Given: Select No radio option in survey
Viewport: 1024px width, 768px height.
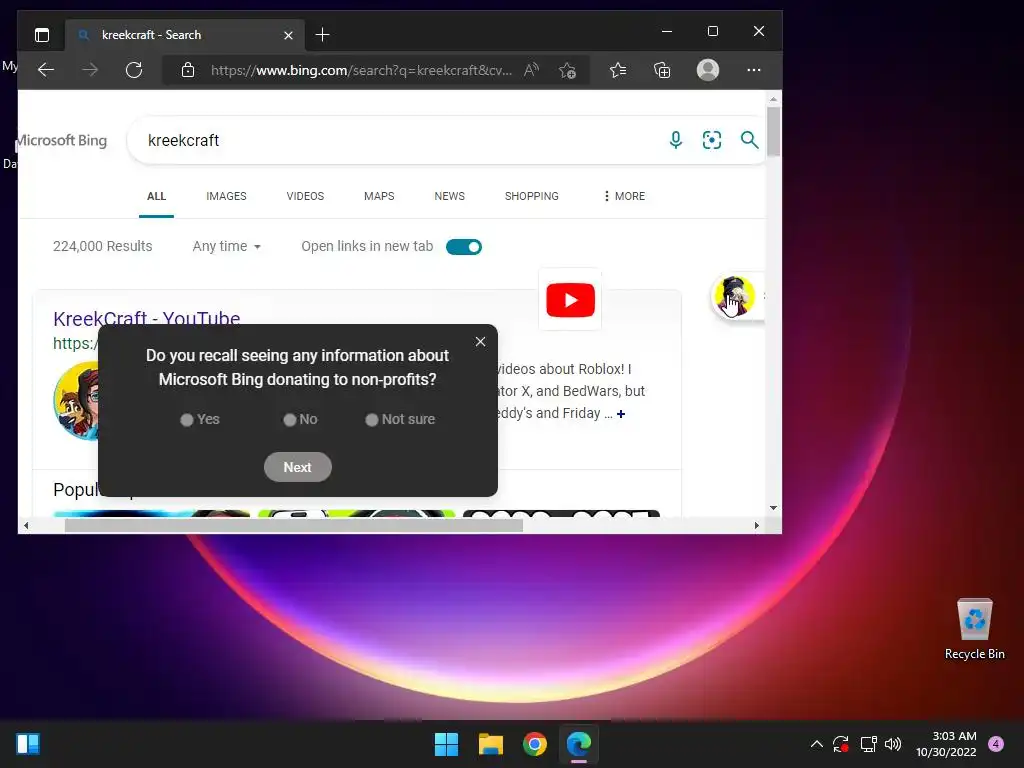Looking at the screenshot, I should coord(290,420).
